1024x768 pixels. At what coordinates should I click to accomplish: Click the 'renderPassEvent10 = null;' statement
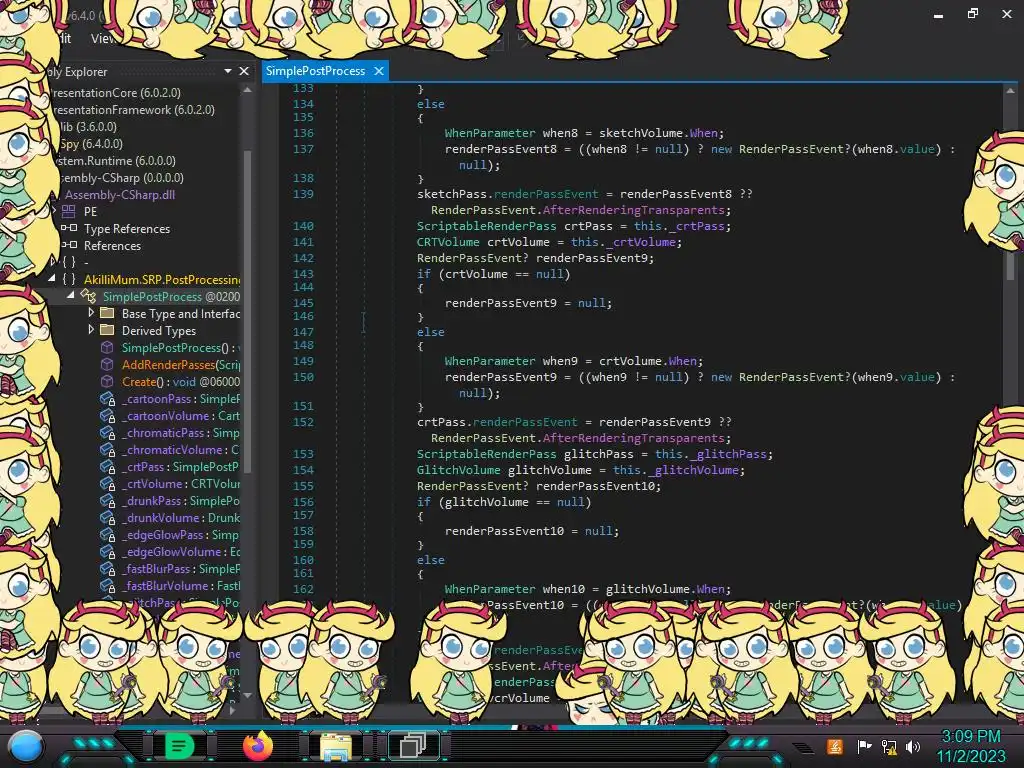[532, 531]
